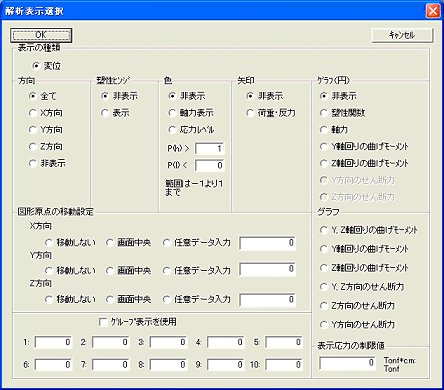444x390 pixels.
Task: Select 画面中央 for origin X方向
Action: [x=128, y=243]
